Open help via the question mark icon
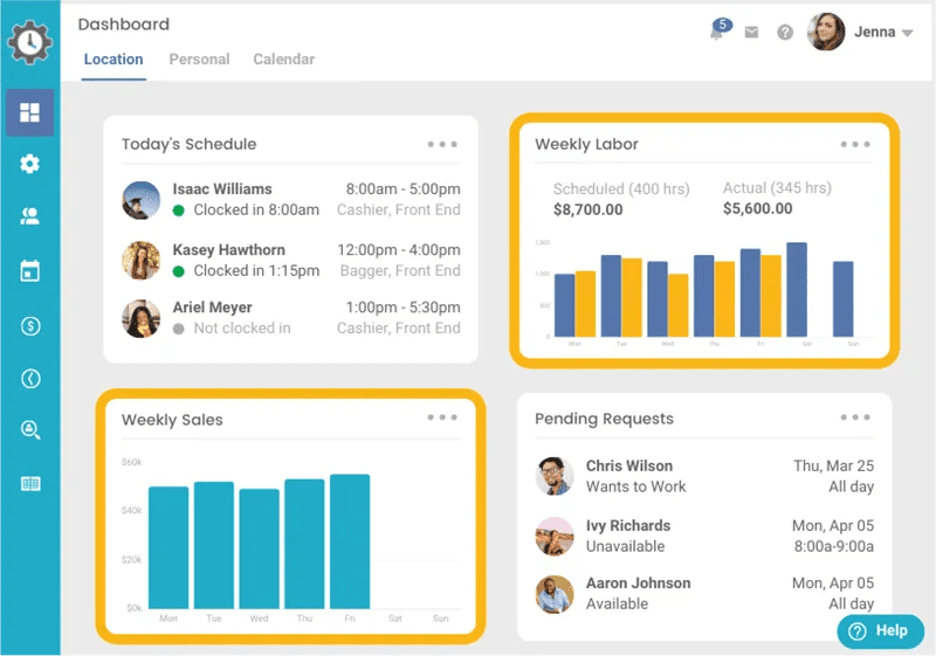This screenshot has width=936, height=656. coord(785,31)
